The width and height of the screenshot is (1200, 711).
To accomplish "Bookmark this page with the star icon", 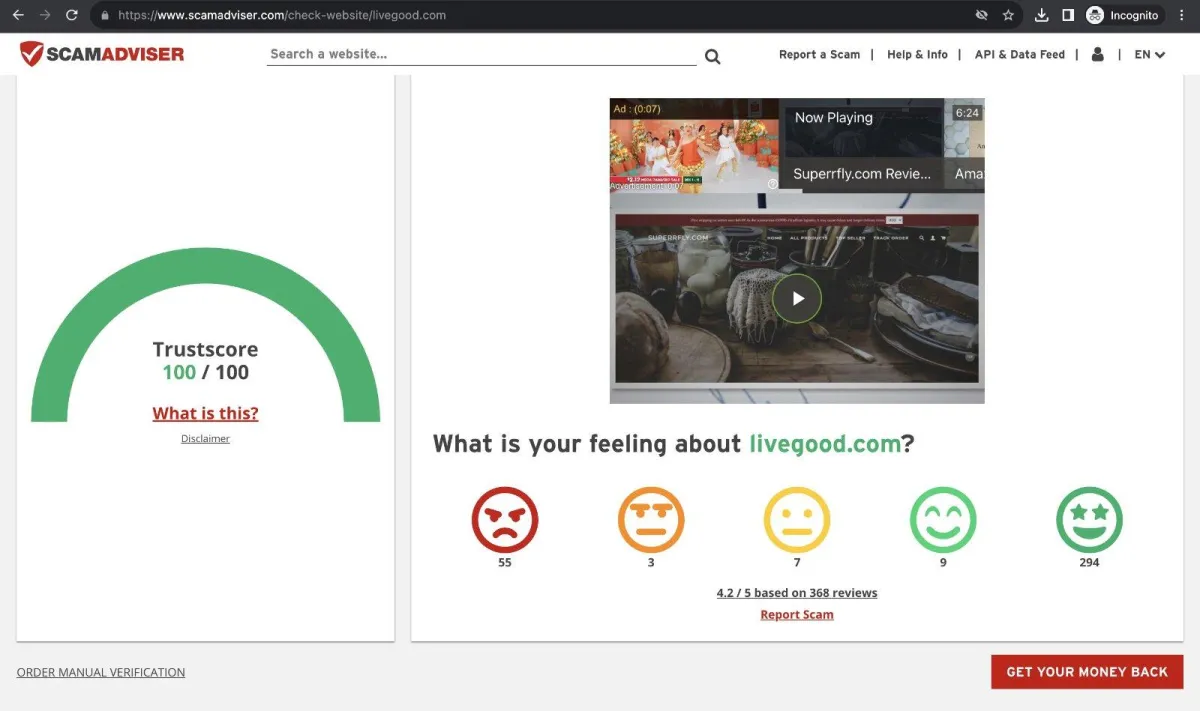I will (x=1008, y=16).
